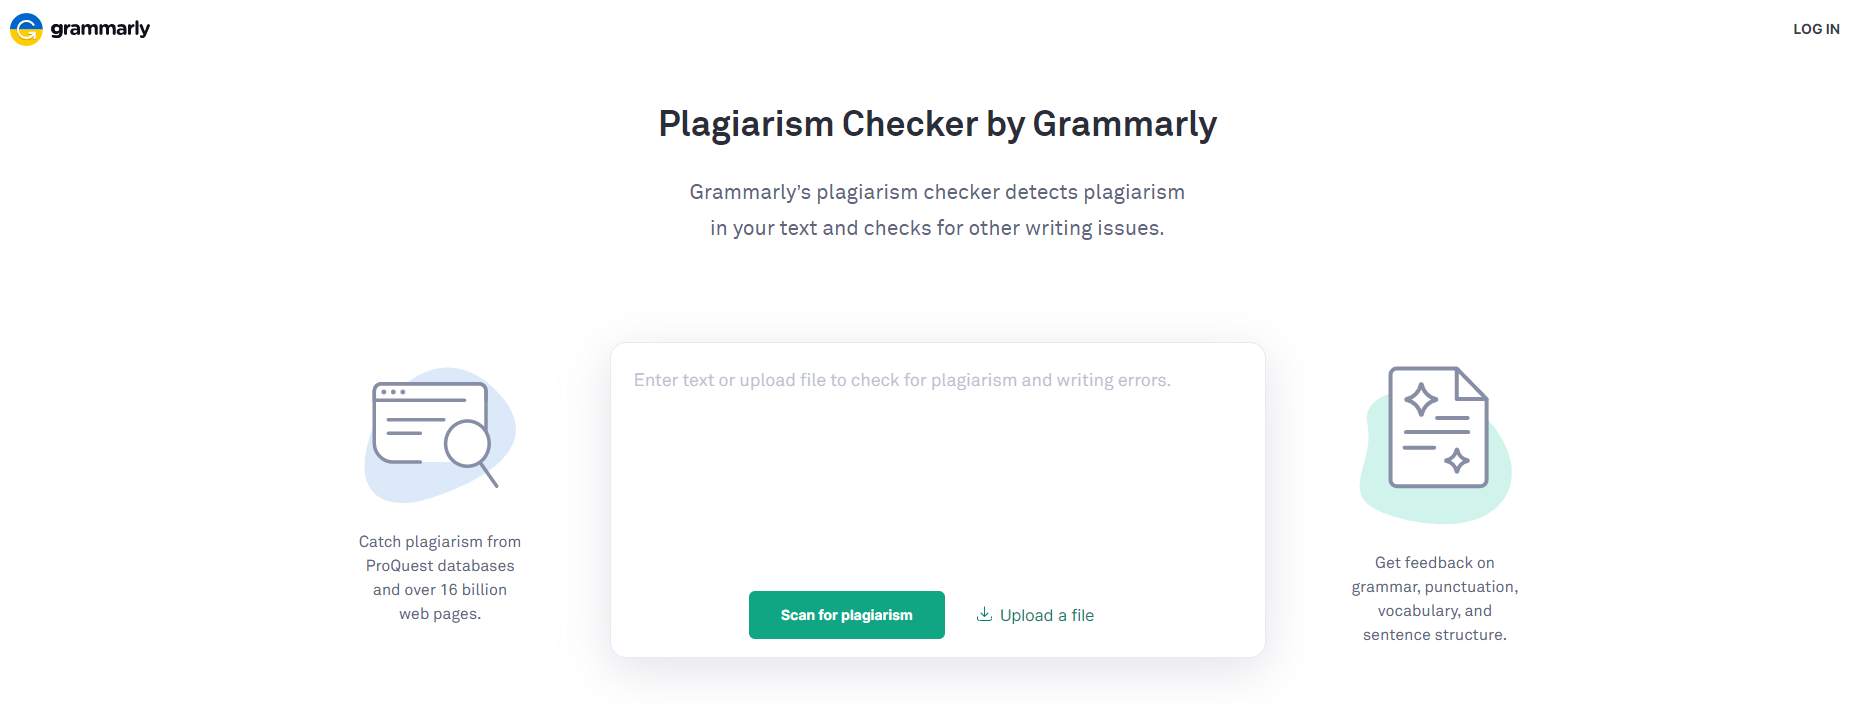The width and height of the screenshot is (1860, 704).
Task: Click the large sparkle star on document icon
Action: (x=1421, y=400)
